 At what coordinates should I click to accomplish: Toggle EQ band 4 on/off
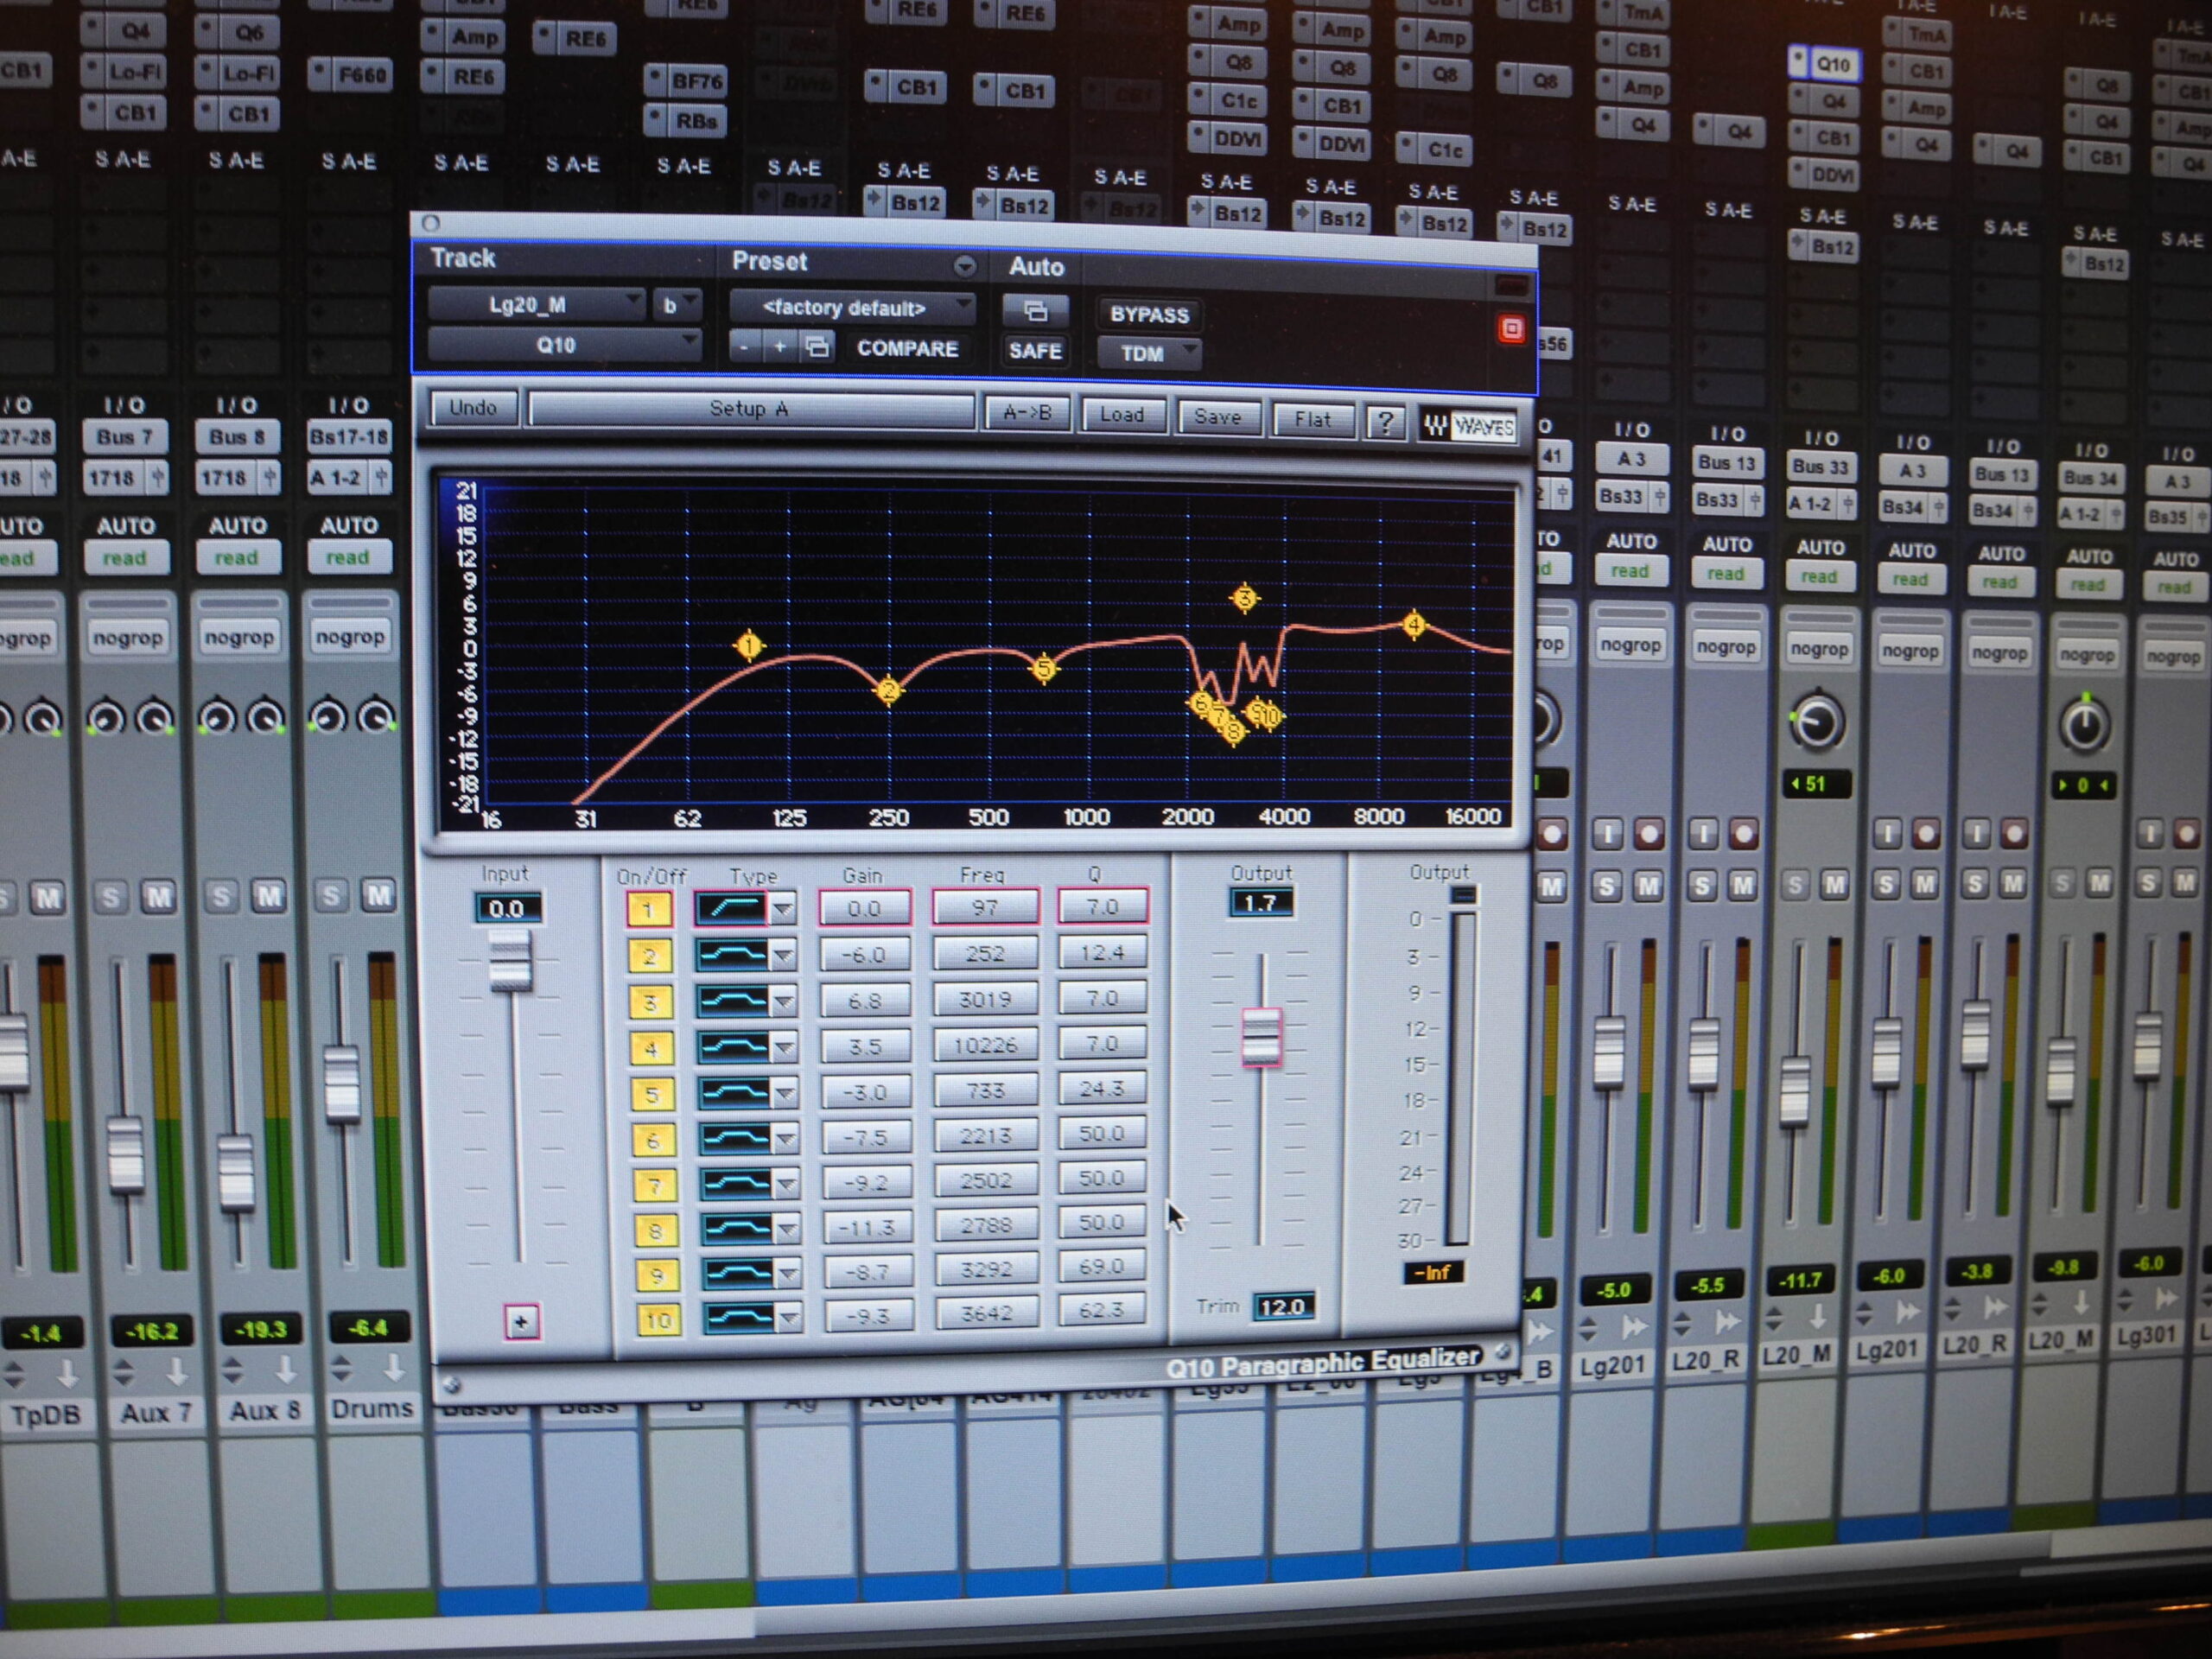tap(651, 1048)
